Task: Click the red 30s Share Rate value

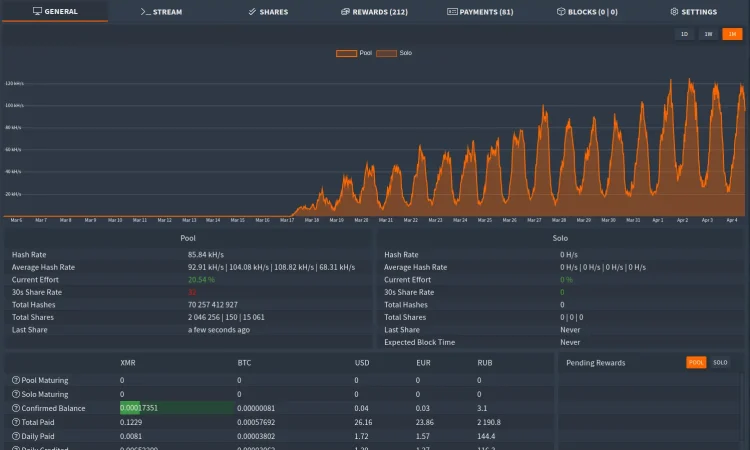Action: click(192, 292)
